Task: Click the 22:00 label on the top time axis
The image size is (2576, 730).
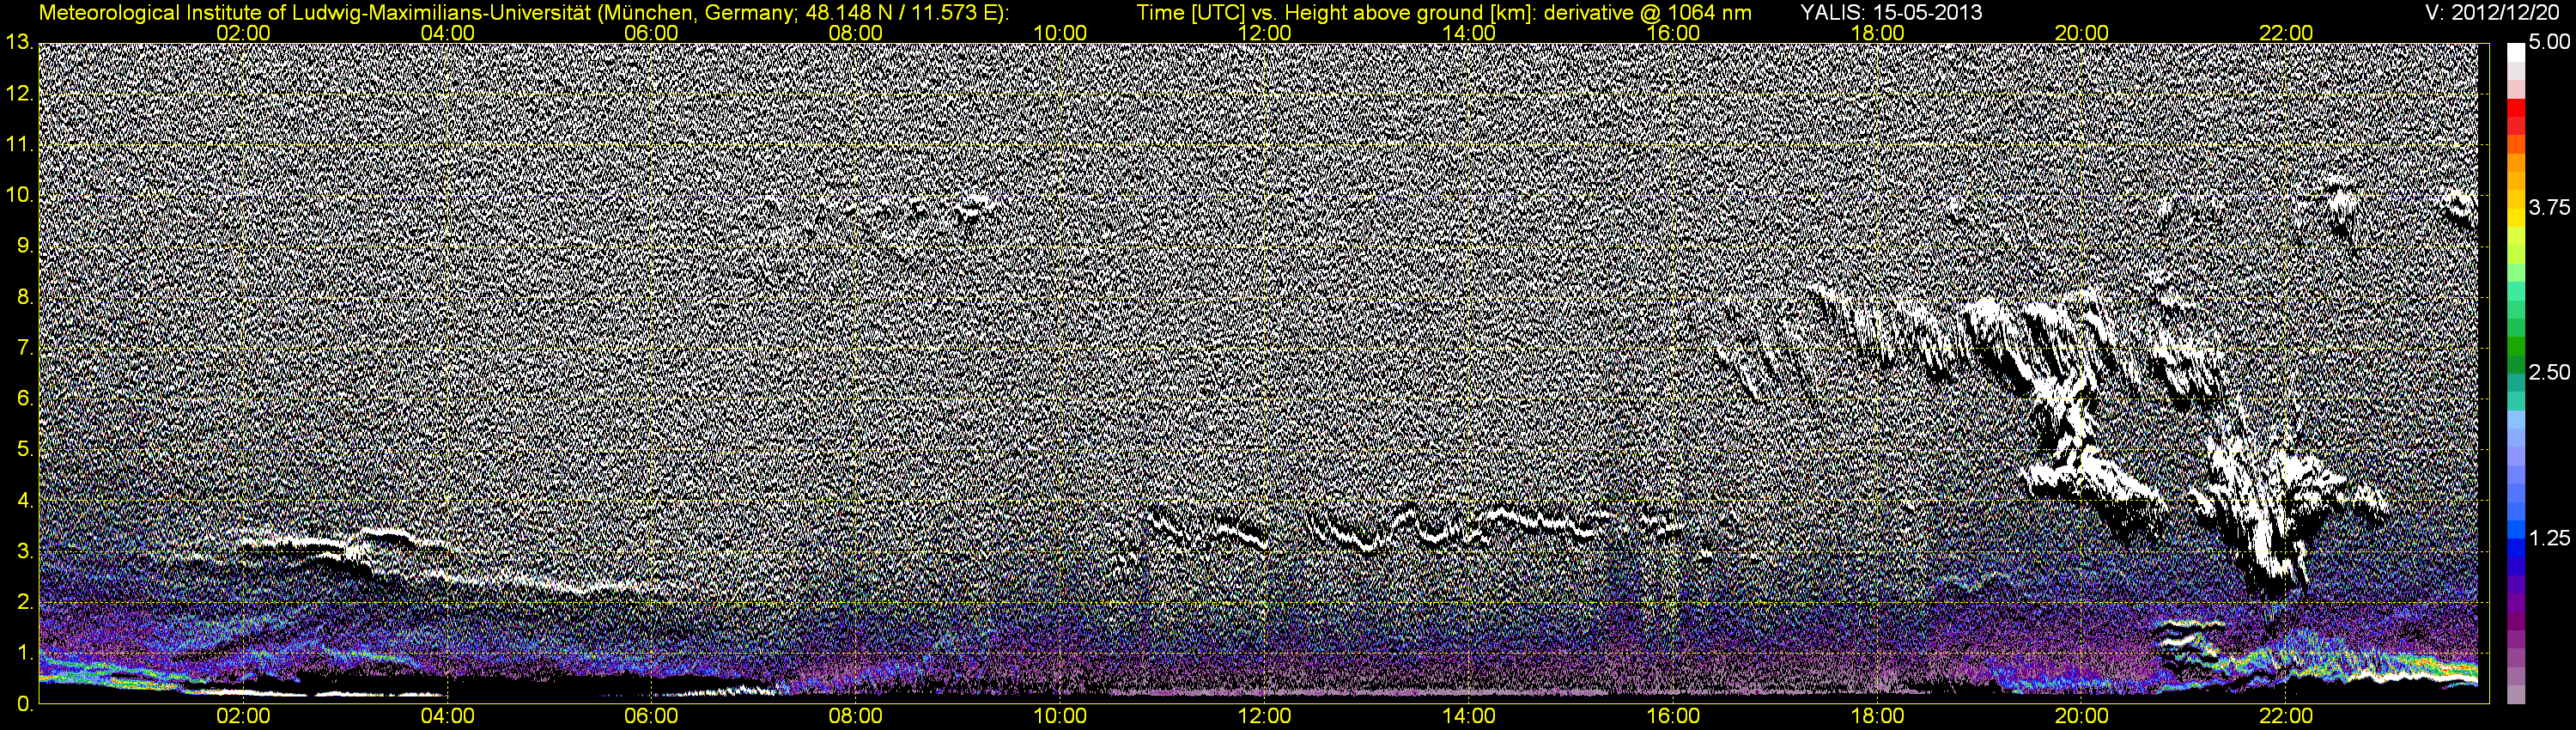Action: click(2286, 33)
